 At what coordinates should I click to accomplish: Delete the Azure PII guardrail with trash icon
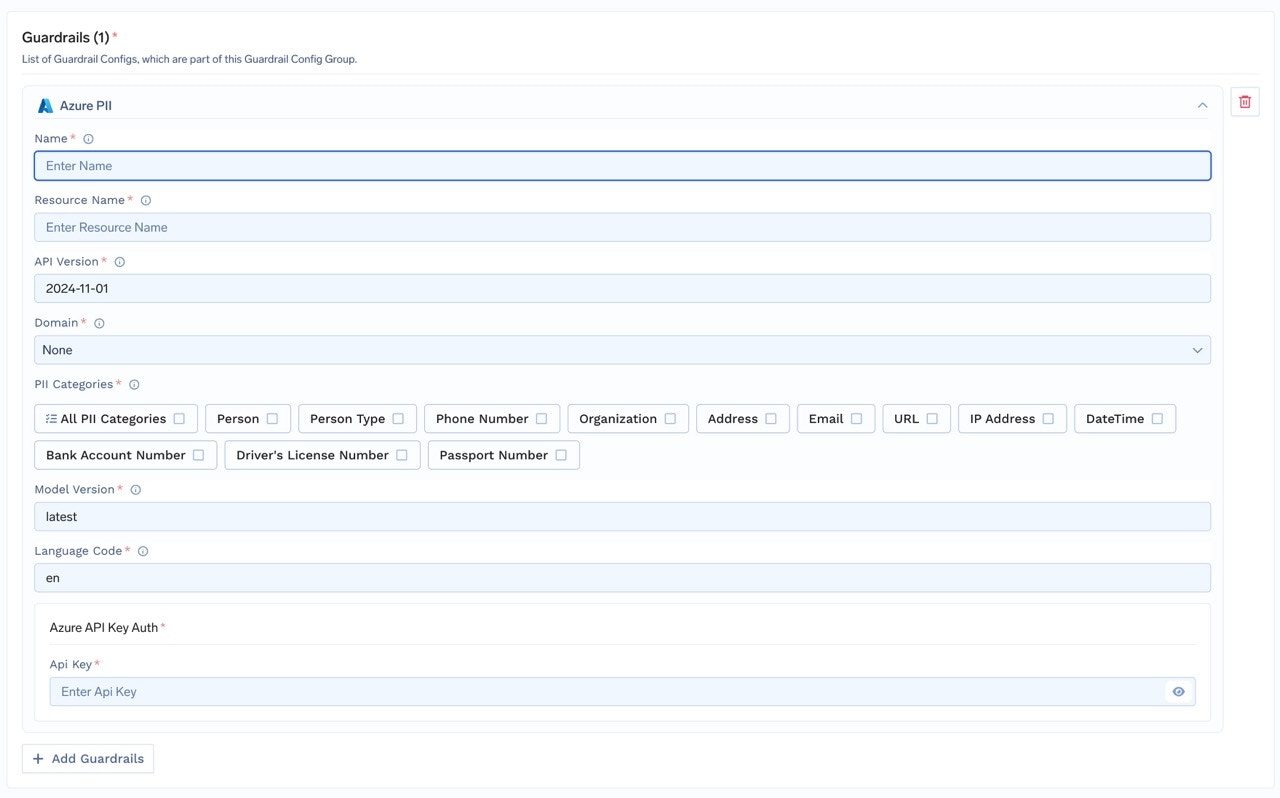coord(1245,102)
